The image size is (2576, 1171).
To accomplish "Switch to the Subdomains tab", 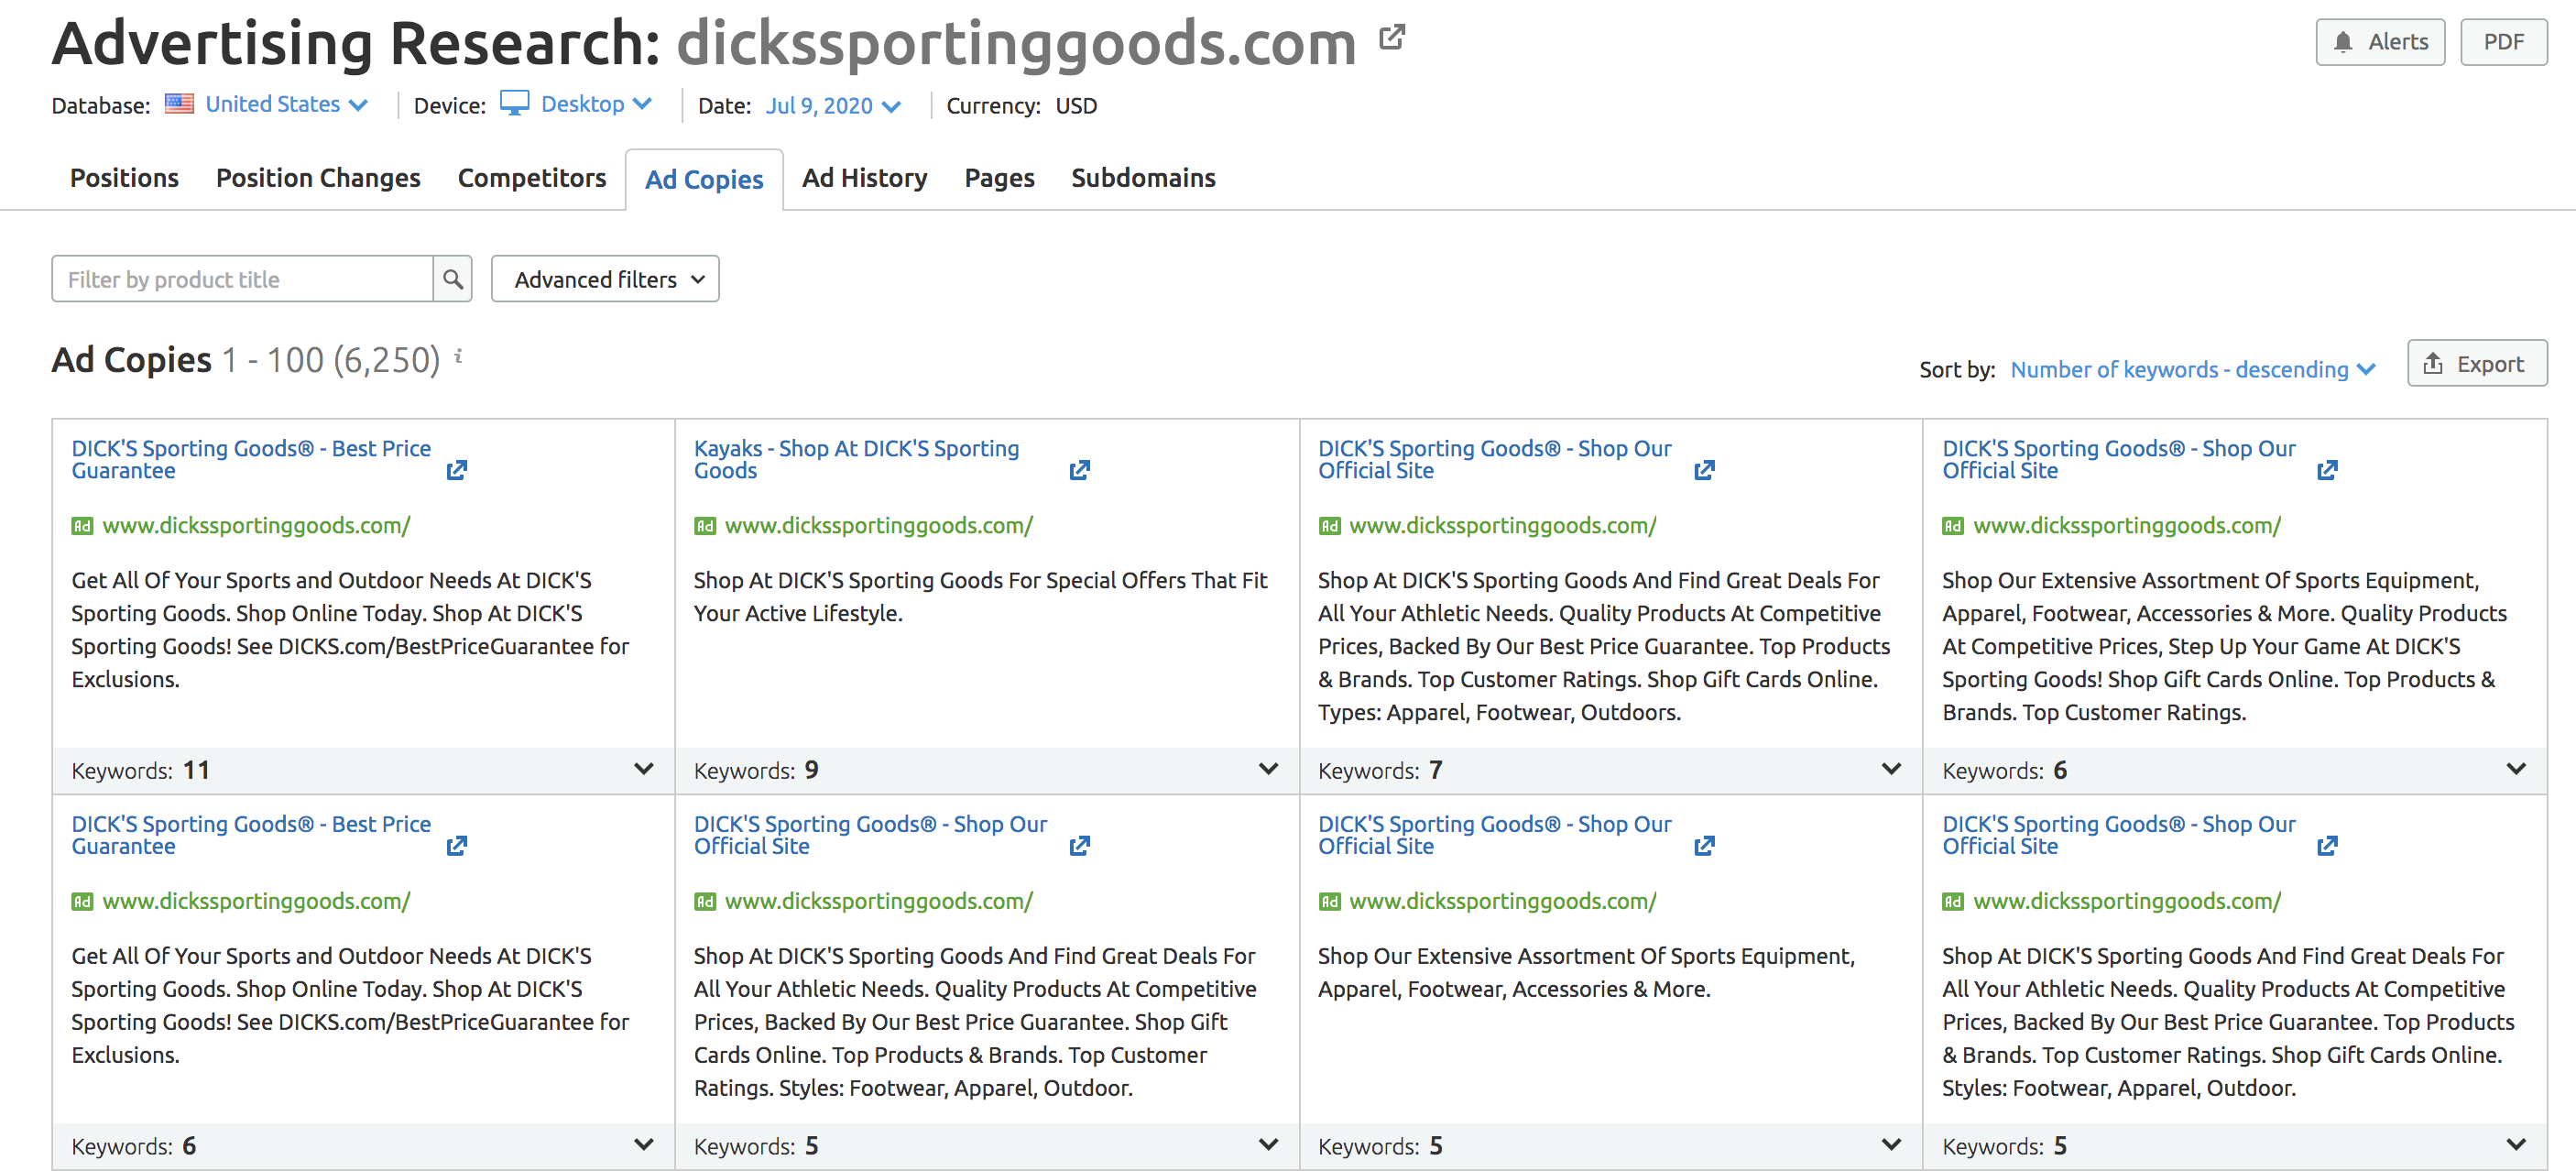I will (1143, 178).
